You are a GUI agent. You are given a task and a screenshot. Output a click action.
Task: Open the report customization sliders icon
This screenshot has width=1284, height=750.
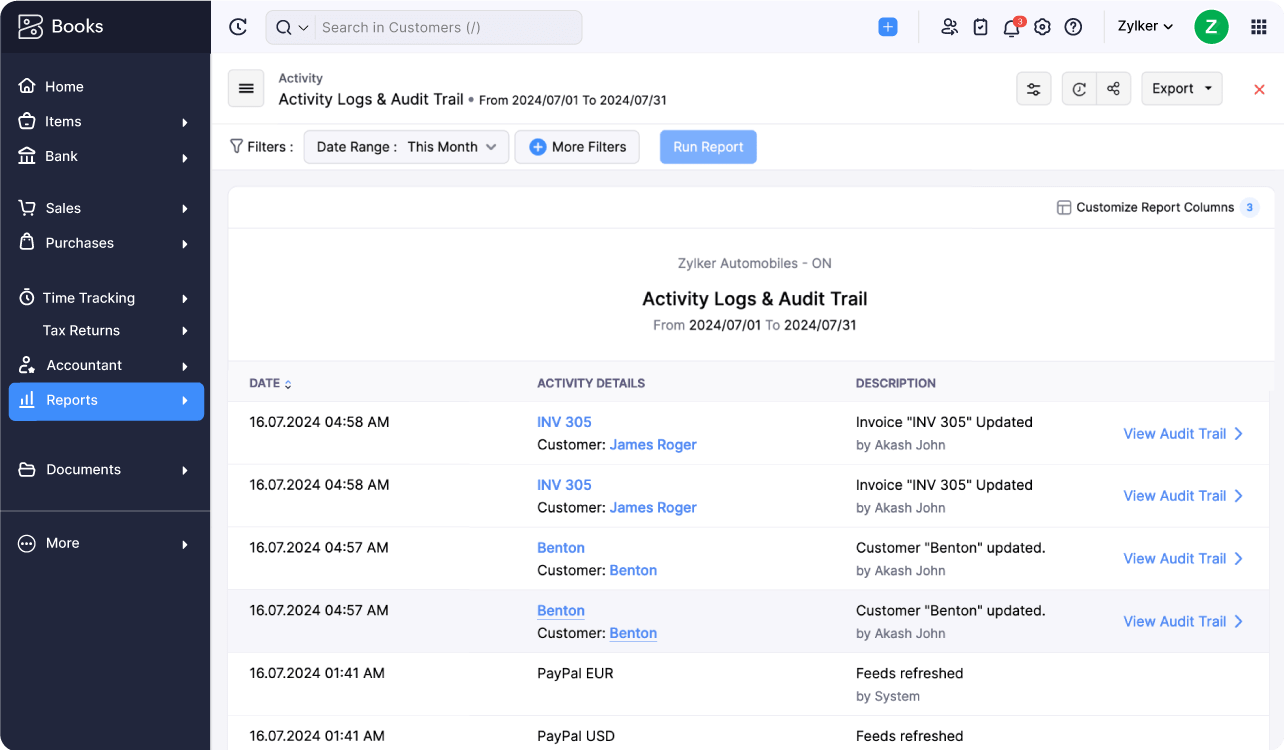point(1033,89)
